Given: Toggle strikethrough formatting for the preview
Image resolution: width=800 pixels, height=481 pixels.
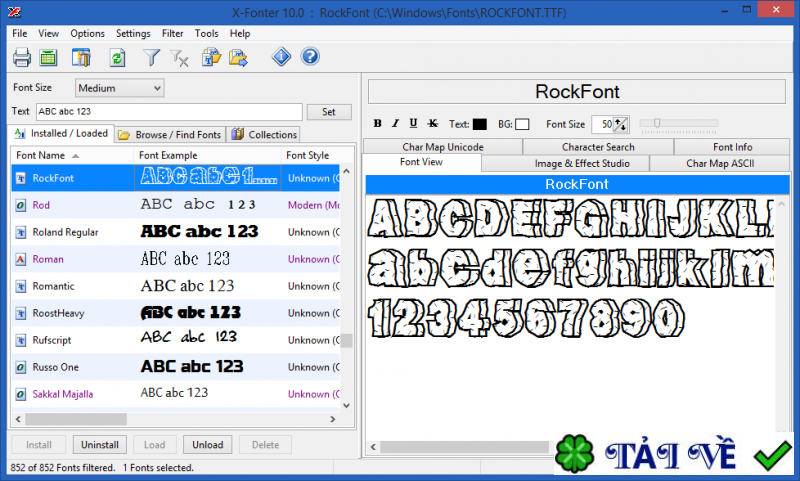Looking at the screenshot, I should [x=432, y=124].
